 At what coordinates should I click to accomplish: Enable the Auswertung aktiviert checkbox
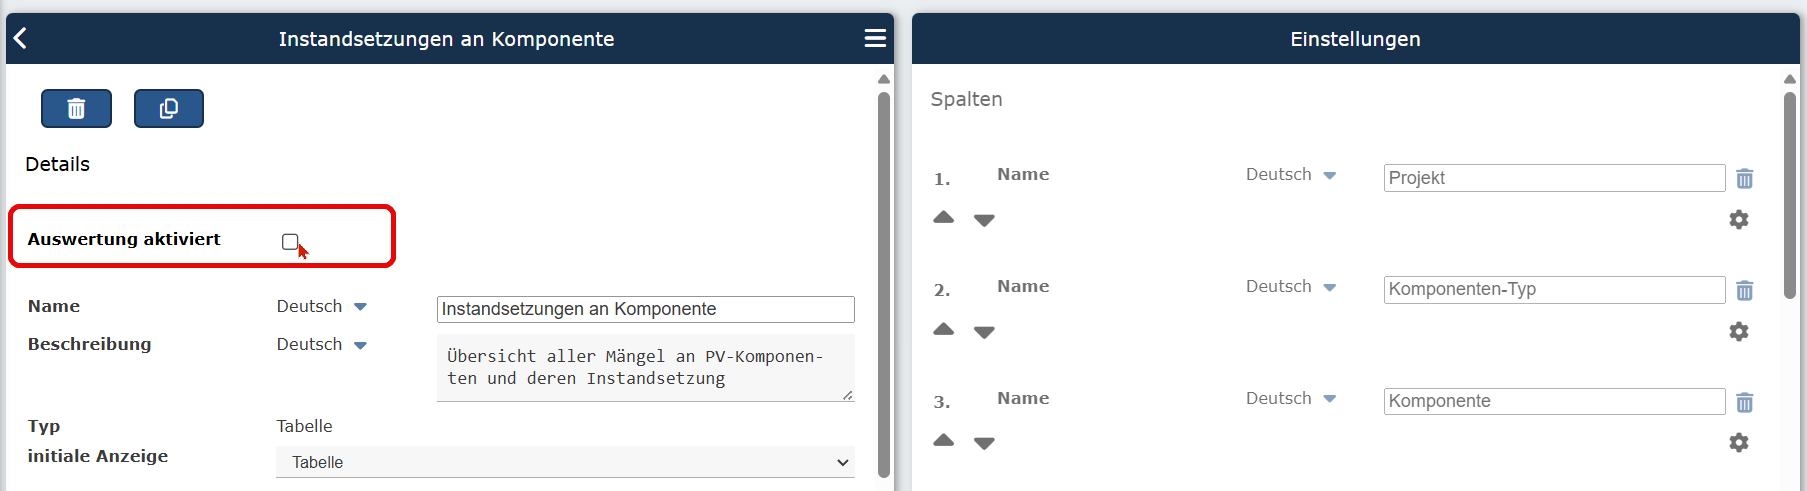click(290, 241)
